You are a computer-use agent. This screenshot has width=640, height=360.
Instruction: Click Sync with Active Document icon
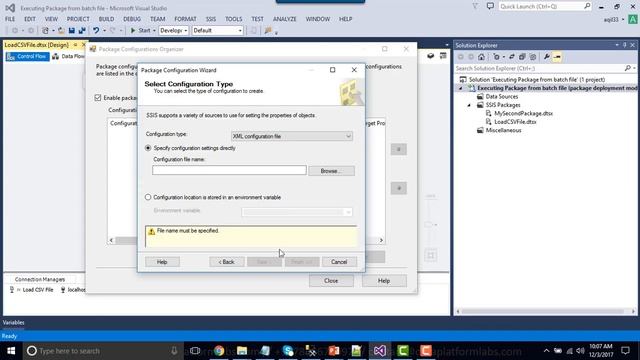511,57
